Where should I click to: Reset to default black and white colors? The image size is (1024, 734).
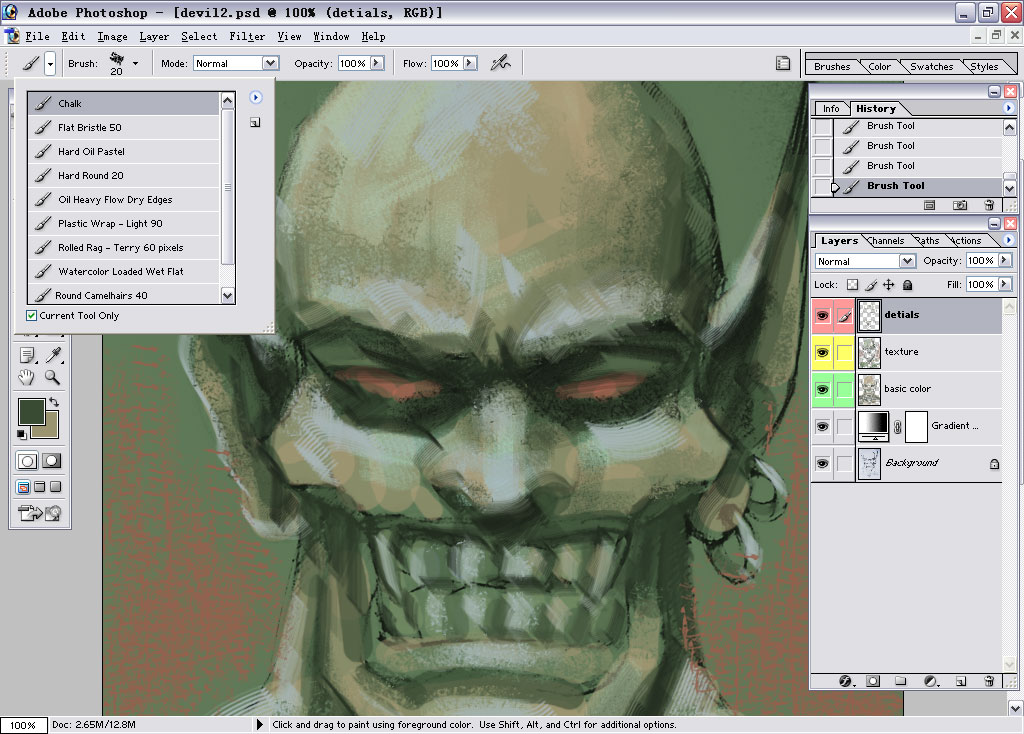click(x=22, y=434)
